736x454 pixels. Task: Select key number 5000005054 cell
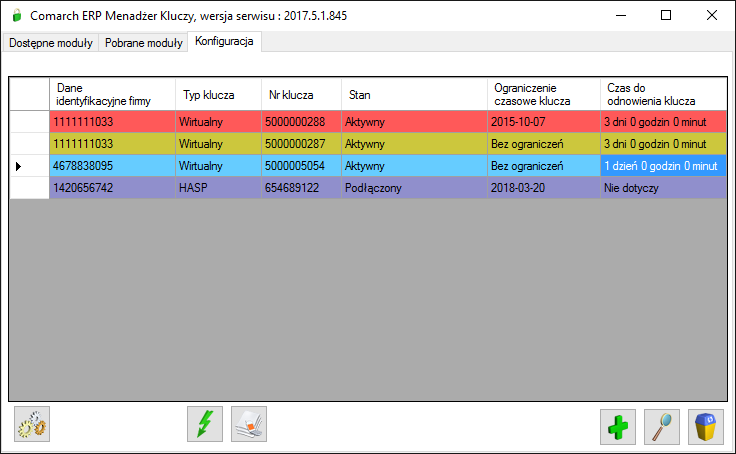[x=301, y=166]
